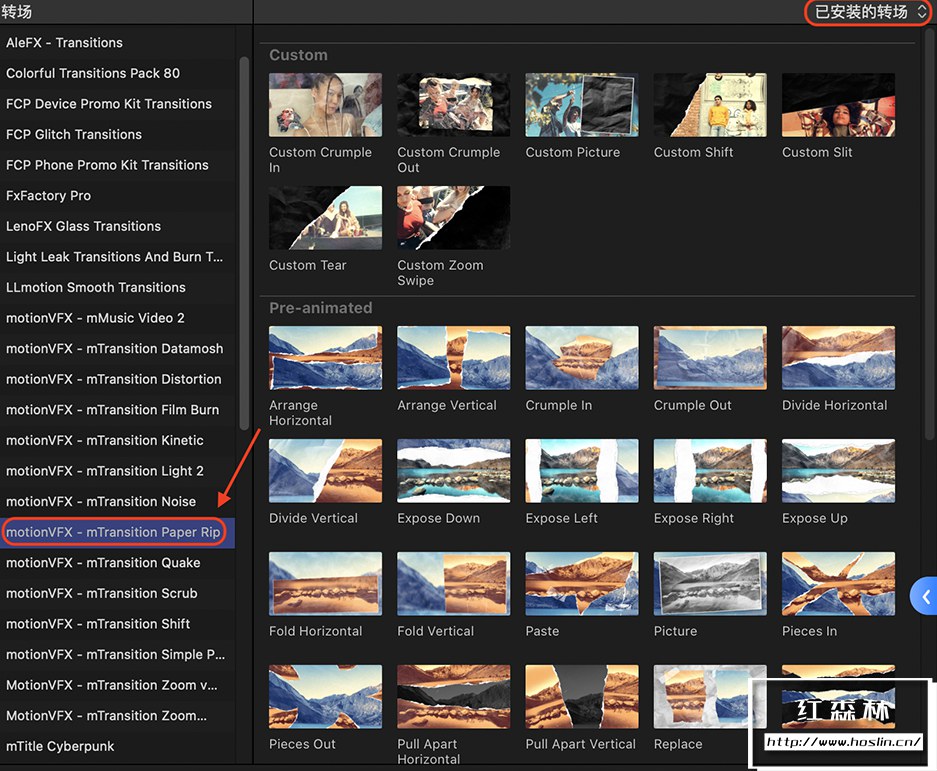Choose motionVFX - mTransition Quake
The image size is (937, 771).
tap(118, 562)
